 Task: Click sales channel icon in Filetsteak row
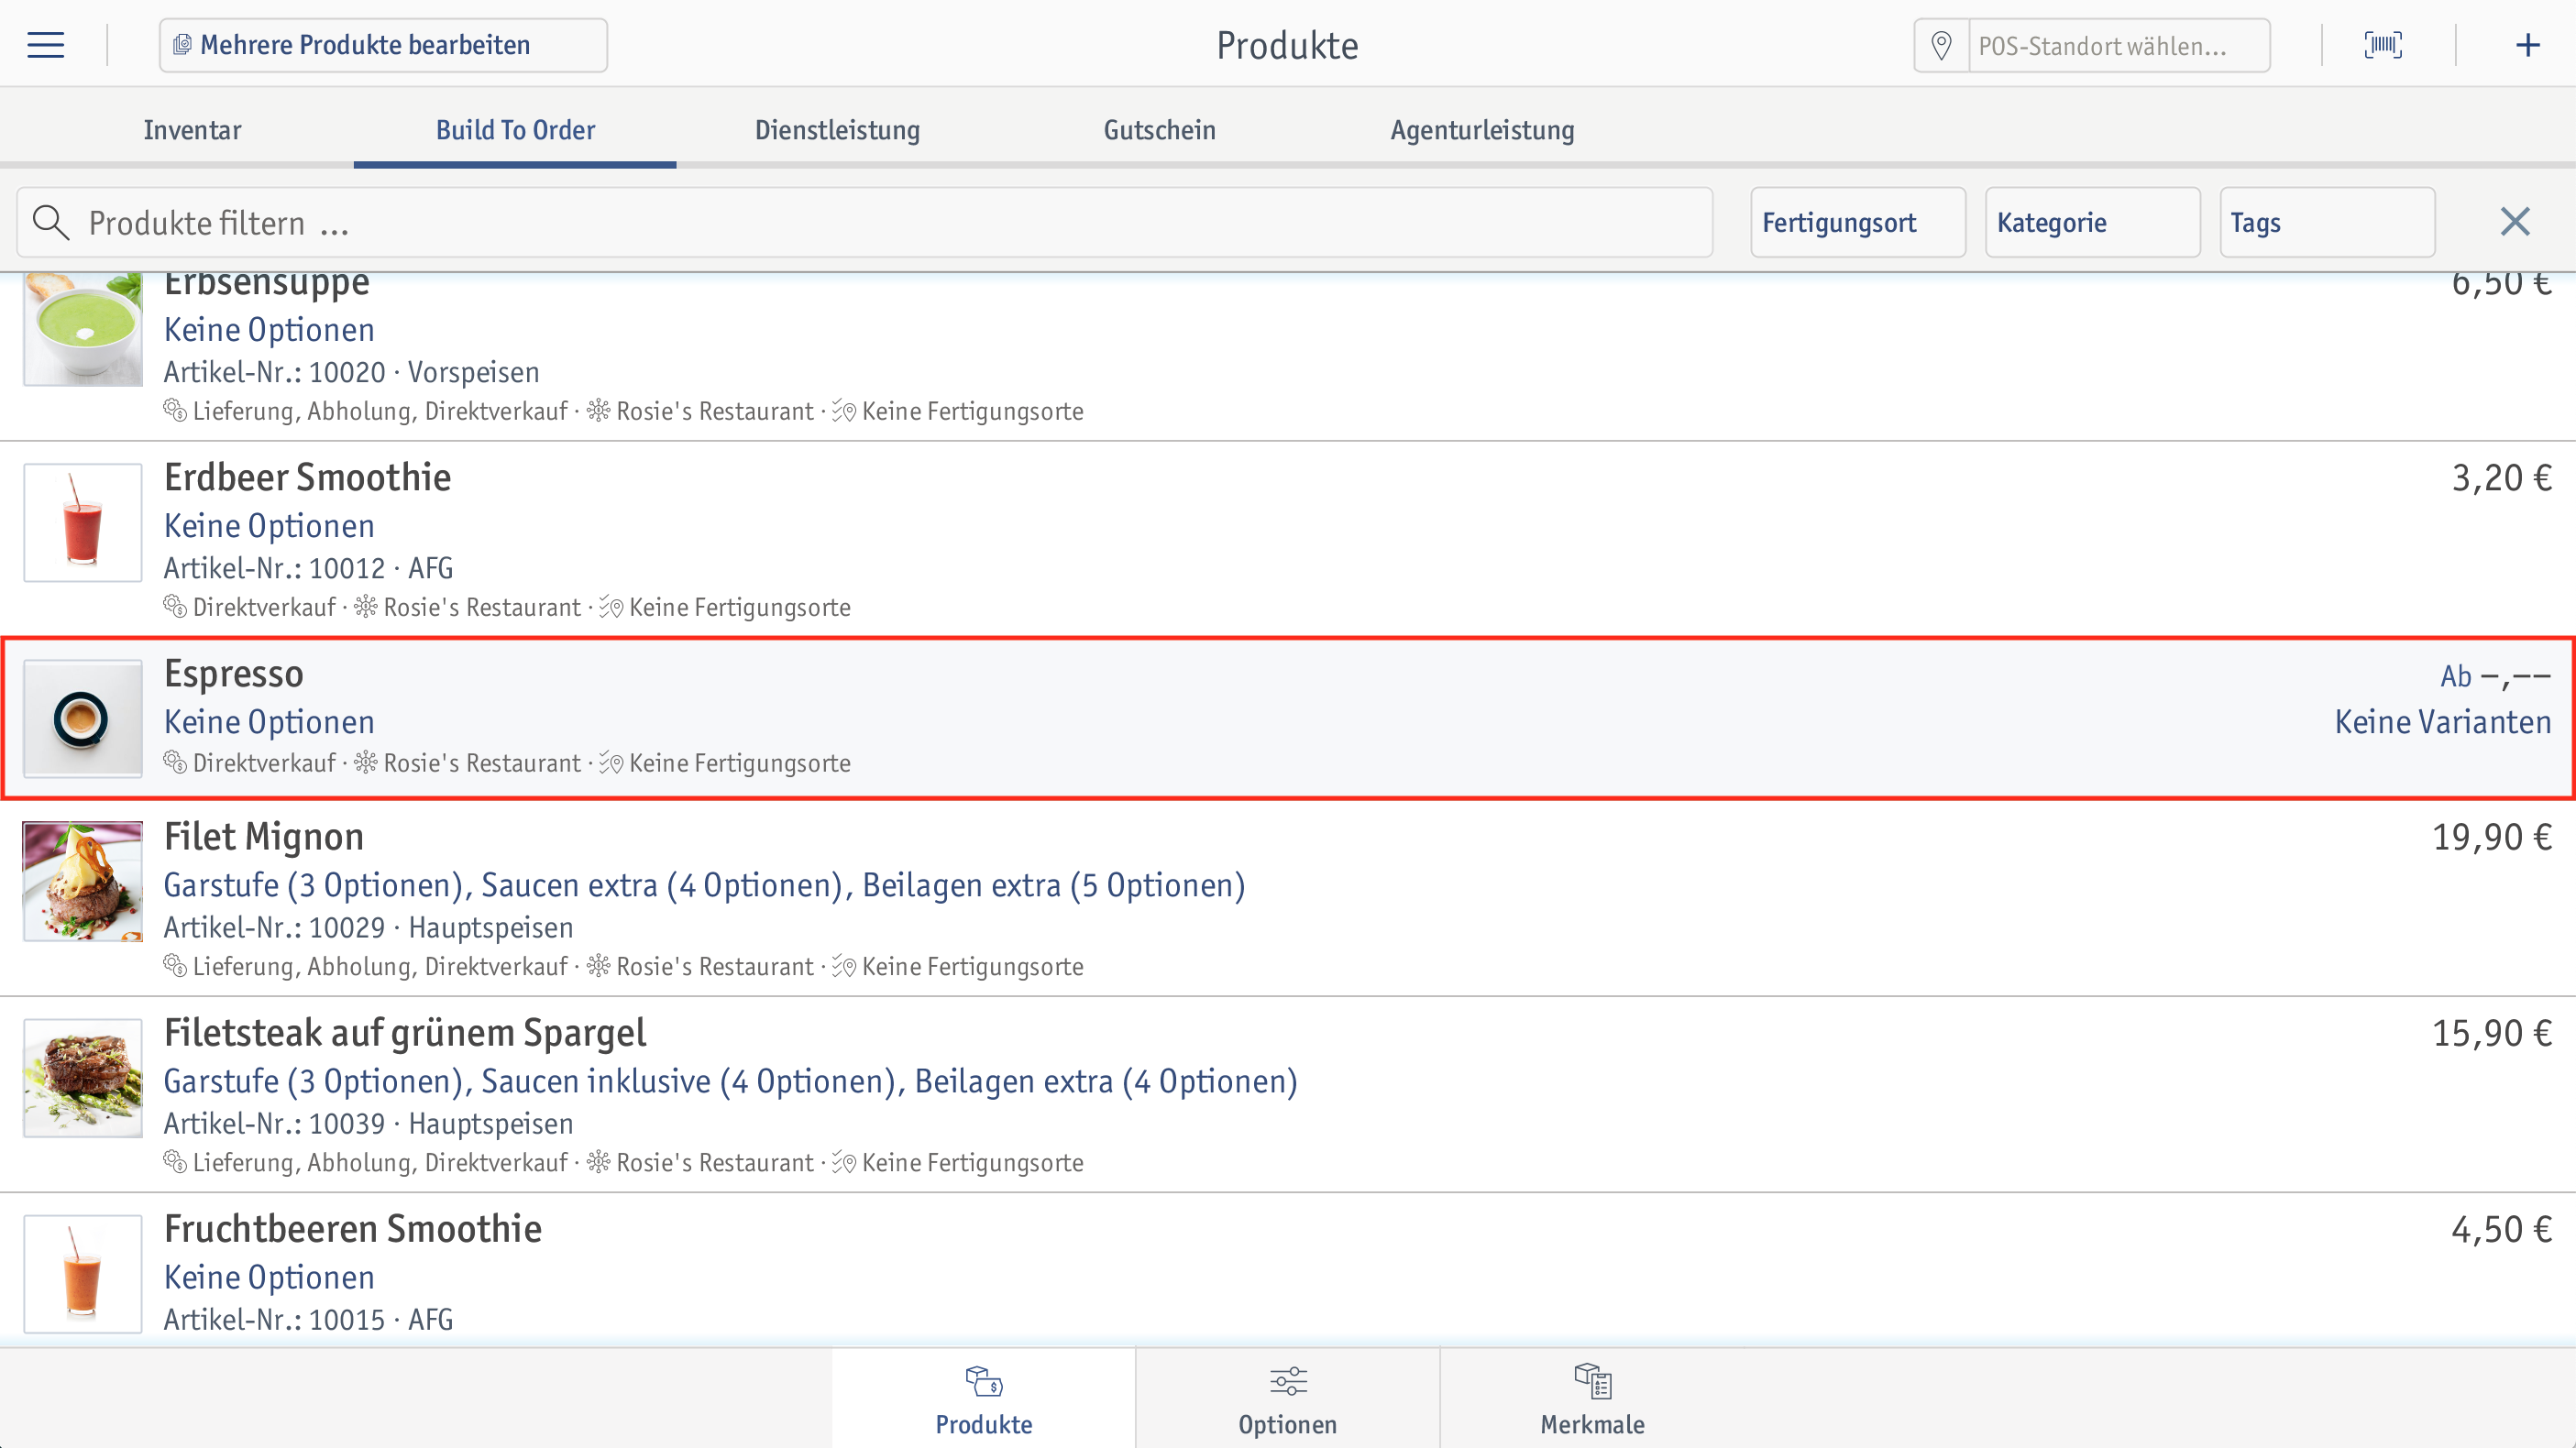175,1161
